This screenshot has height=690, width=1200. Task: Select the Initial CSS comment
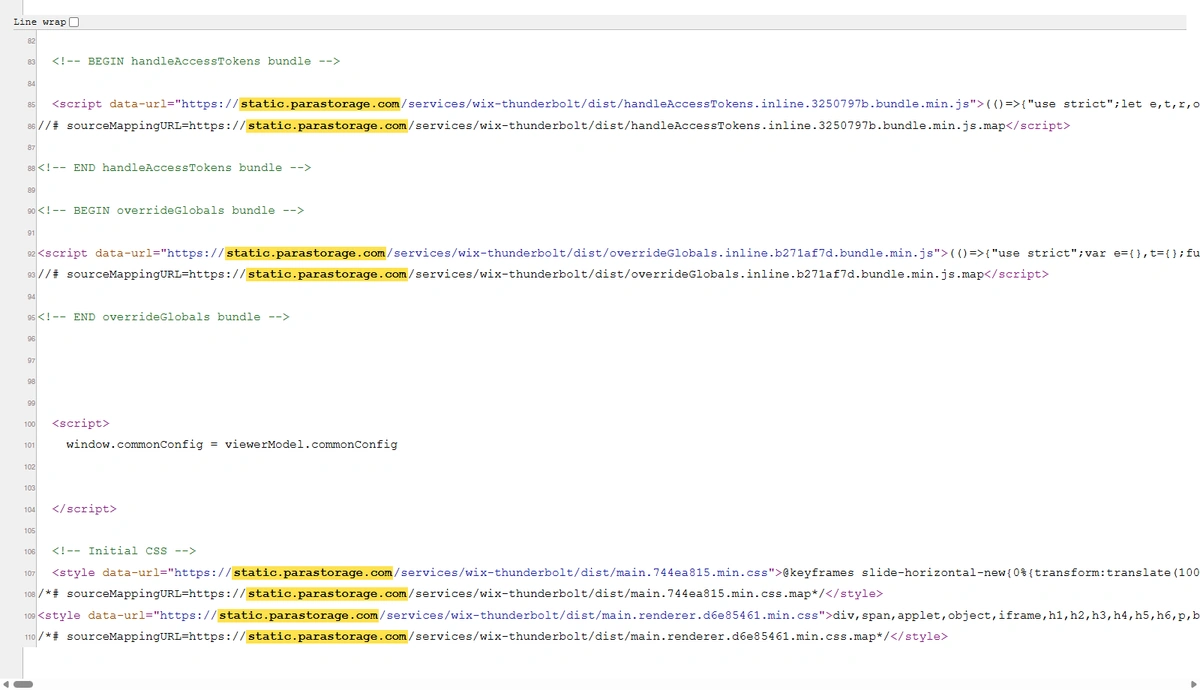[124, 551]
